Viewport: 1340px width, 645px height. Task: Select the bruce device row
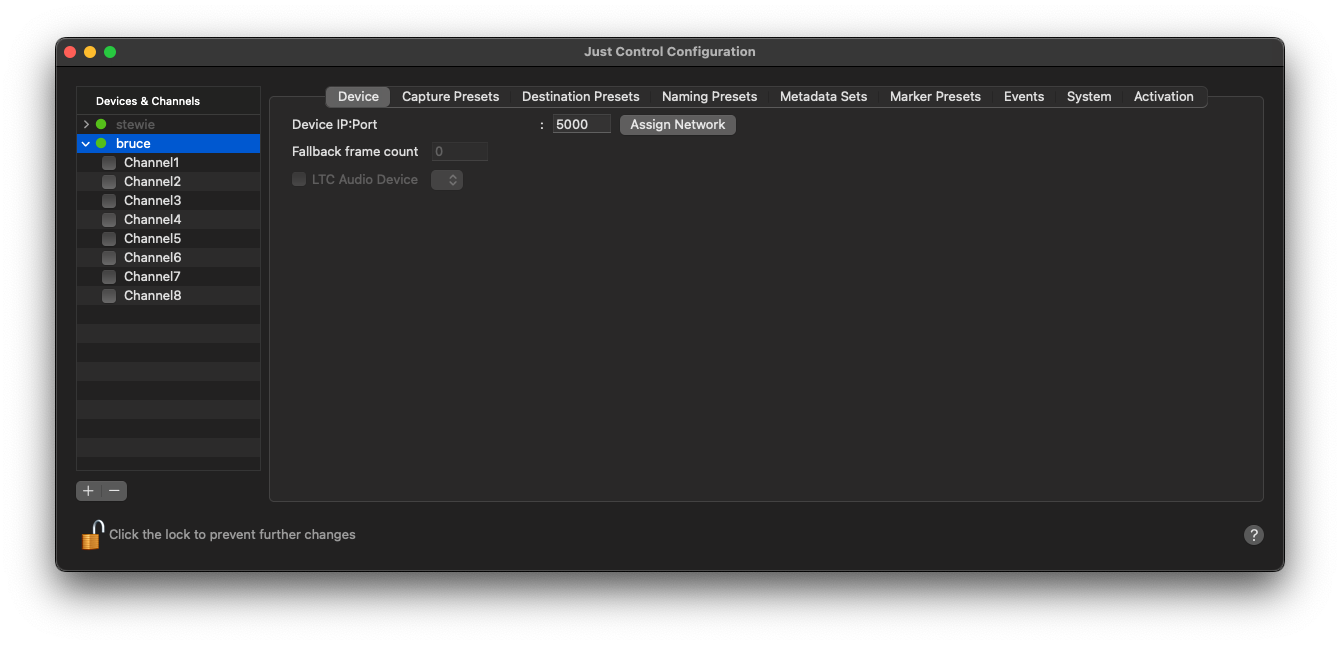[168, 144]
